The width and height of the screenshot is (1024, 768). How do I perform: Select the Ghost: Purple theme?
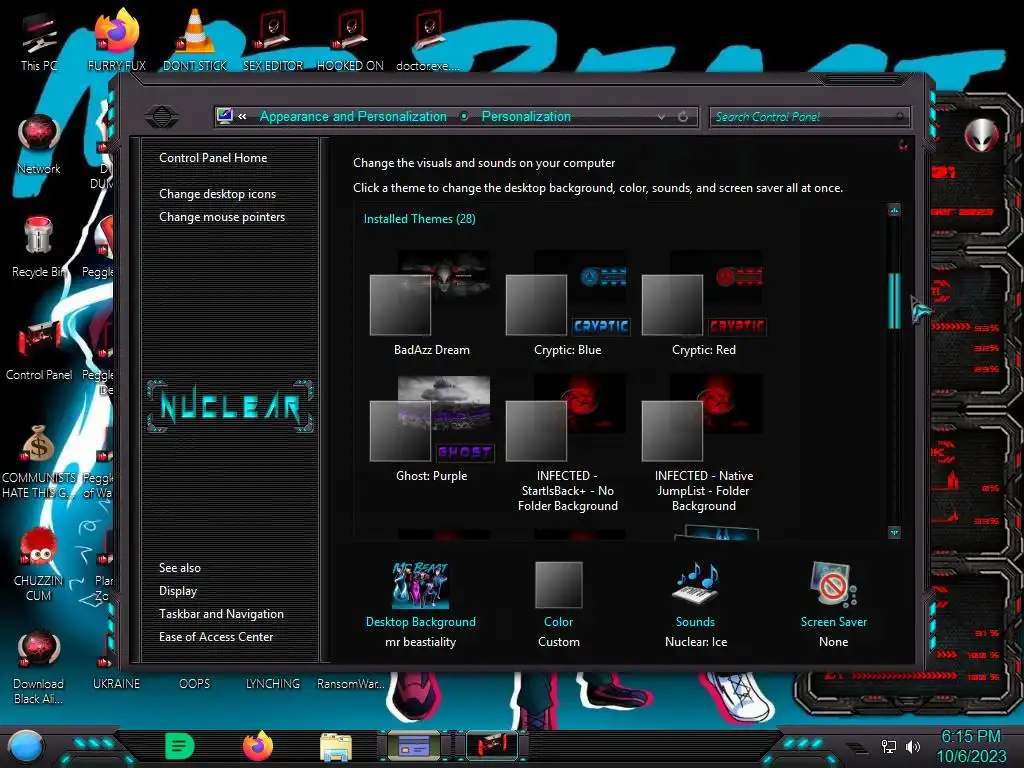pyautogui.click(x=431, y=429)
